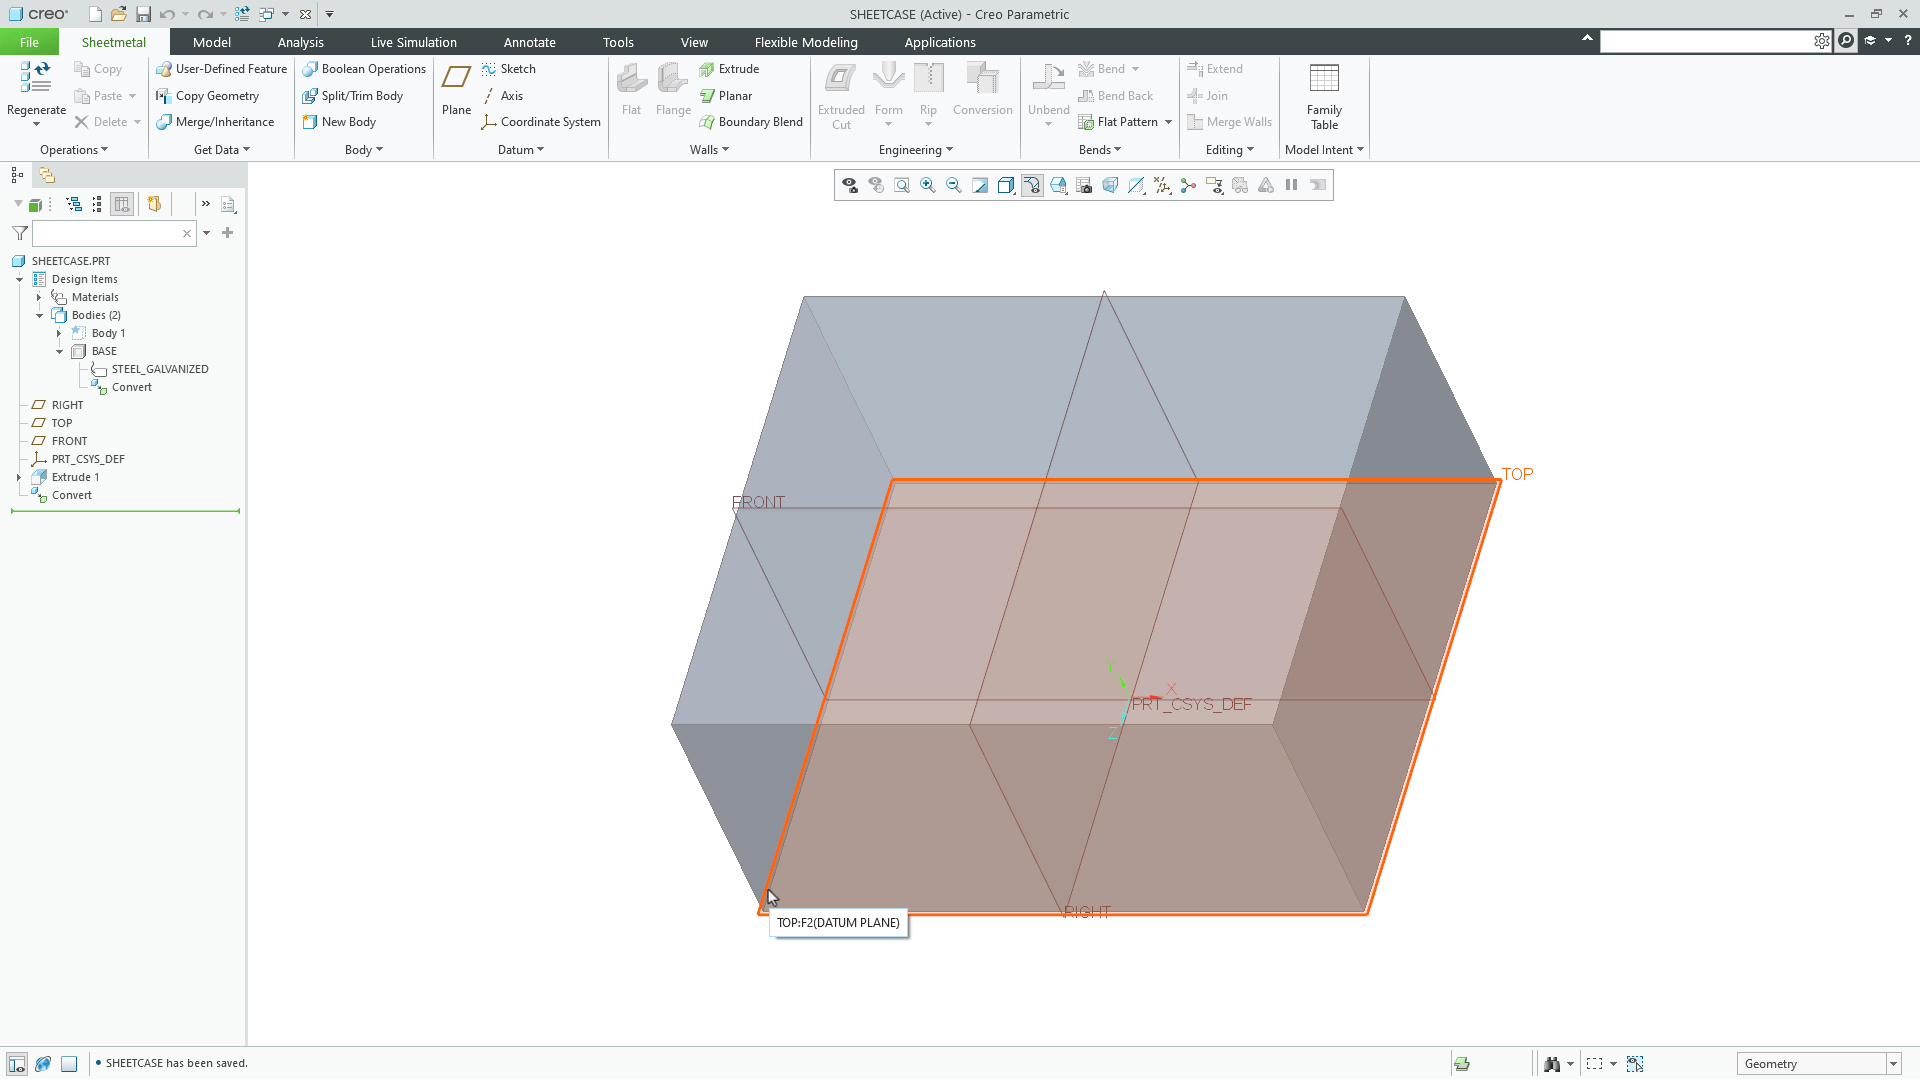
Task: Select the FRONT datum plane in tree
Action: click(x=69, y=441)
